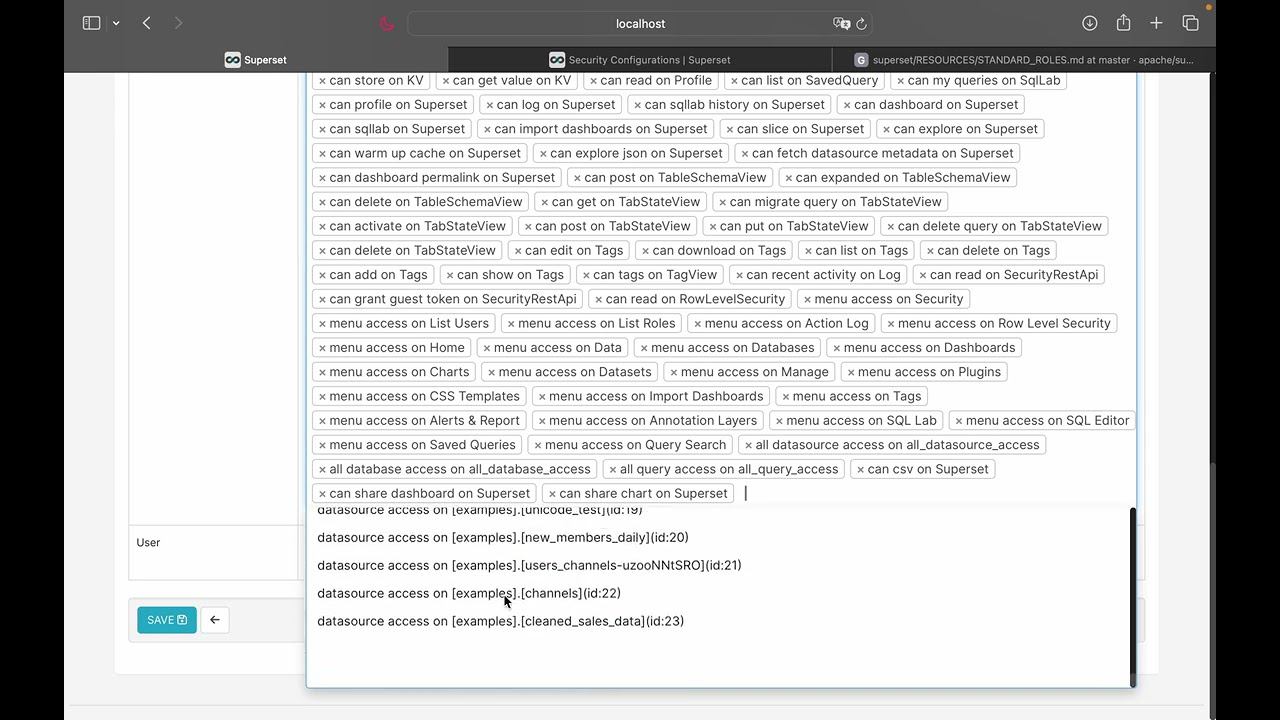
Task: Remove 'can profile on Superset' tag via x
Action: click(322, 105)
